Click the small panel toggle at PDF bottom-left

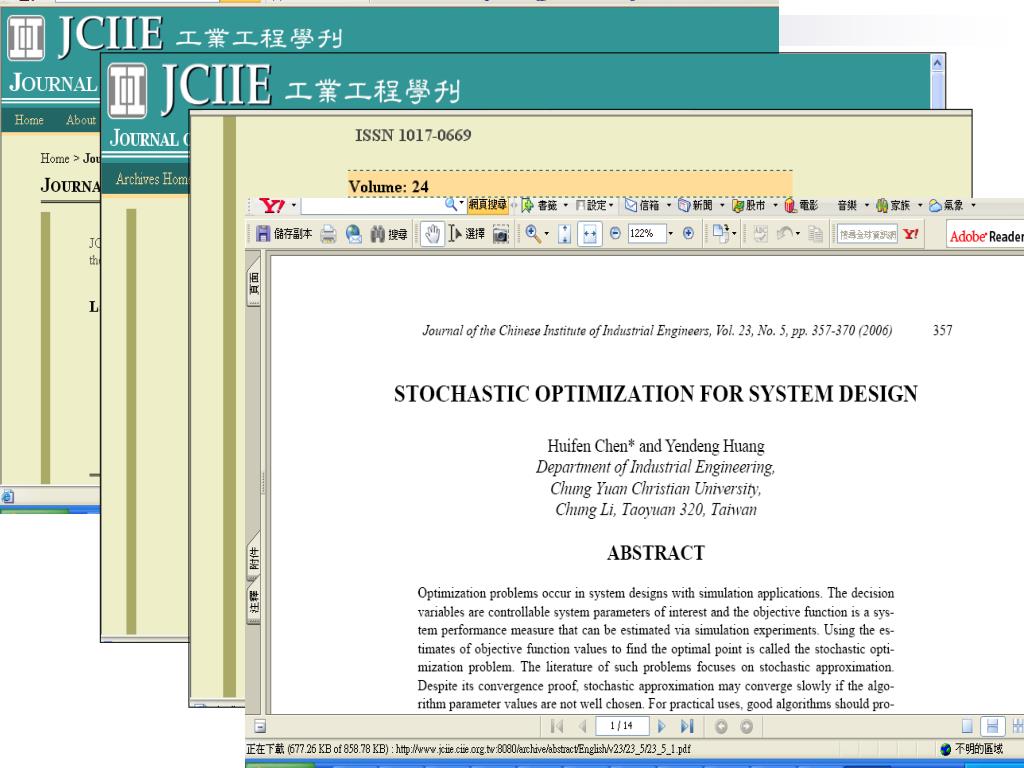(x=259, y=726)
